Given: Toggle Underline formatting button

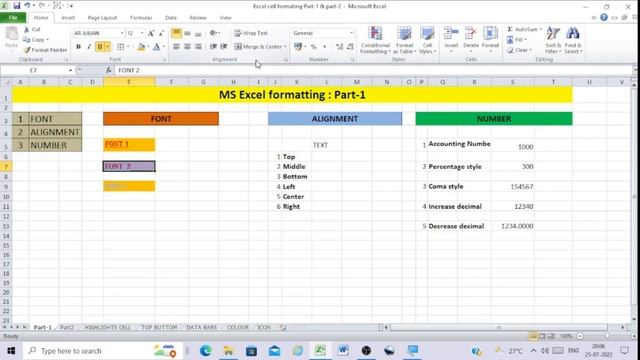Looking at the screenshot, I should coord(100,47).
